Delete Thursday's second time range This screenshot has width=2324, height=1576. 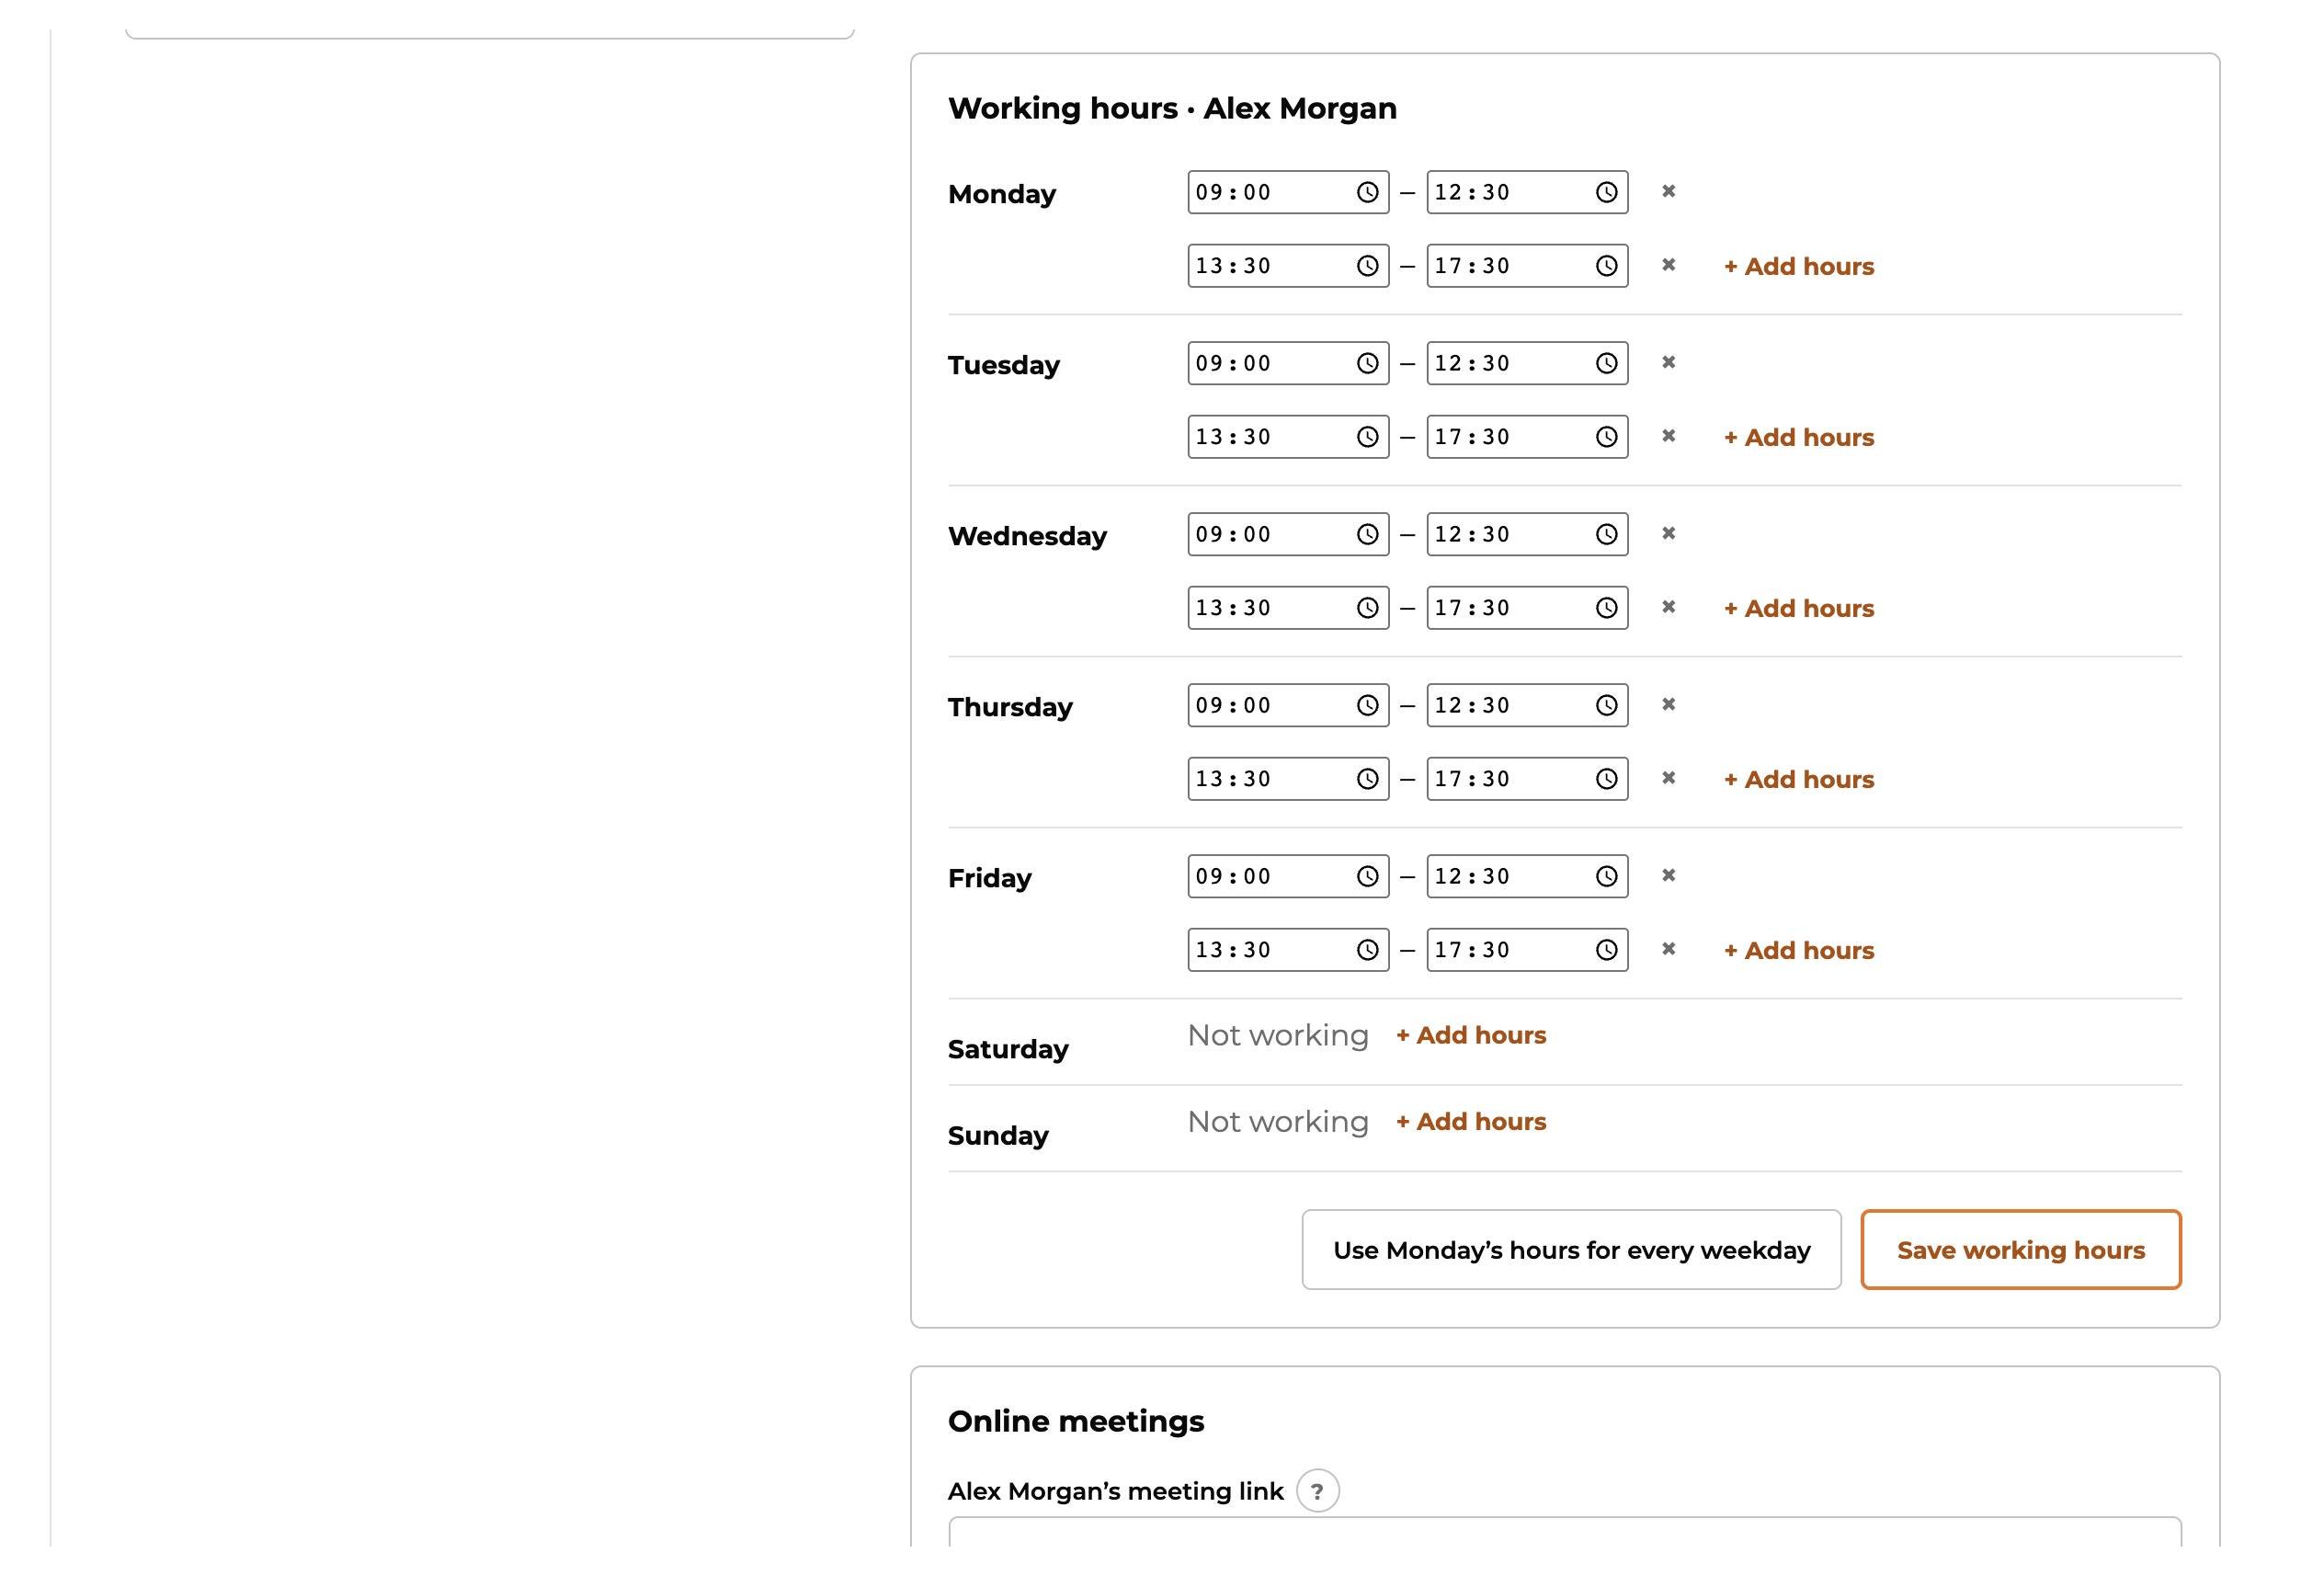tap(1668, 778)
